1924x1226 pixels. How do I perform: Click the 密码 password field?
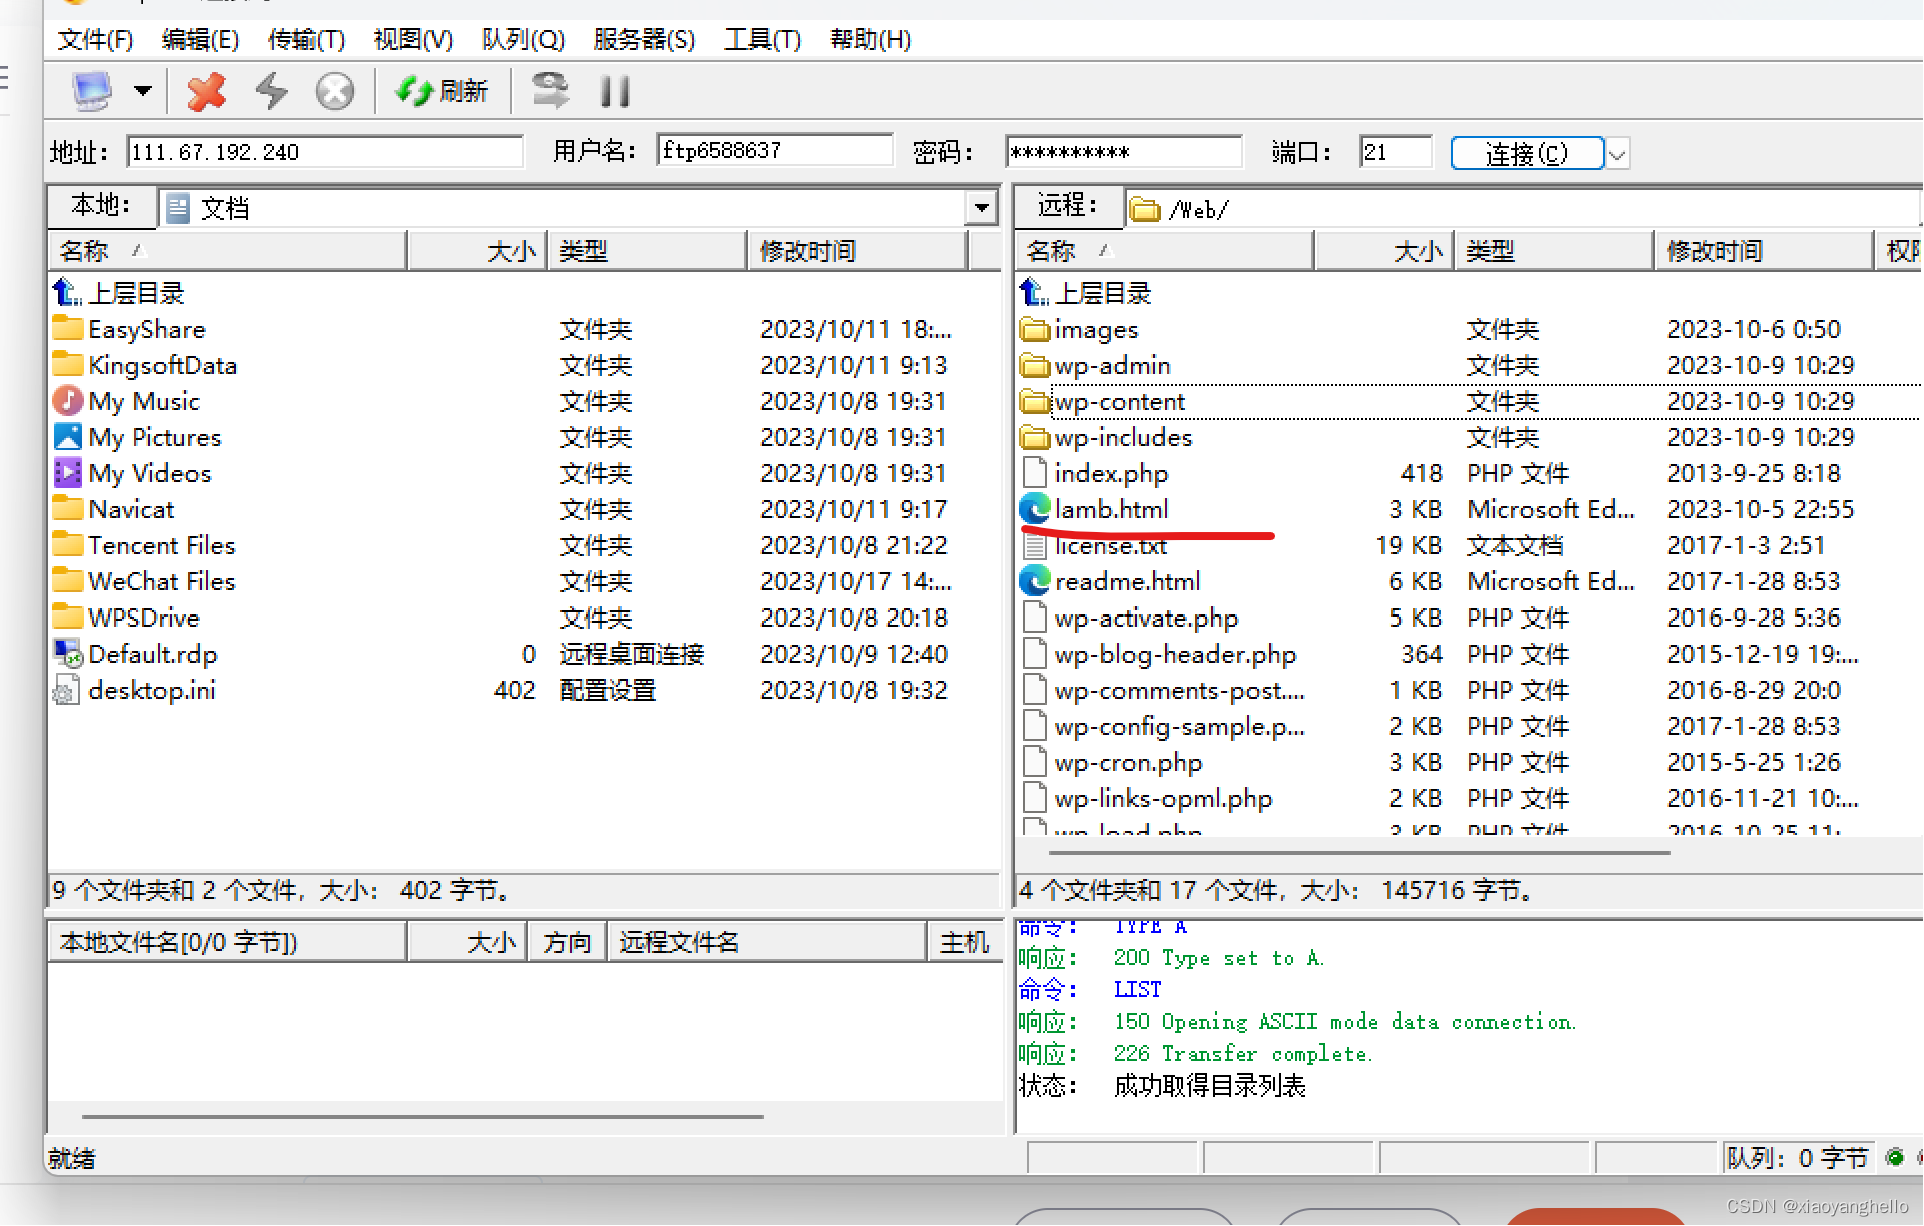[x=1124, y=152]
